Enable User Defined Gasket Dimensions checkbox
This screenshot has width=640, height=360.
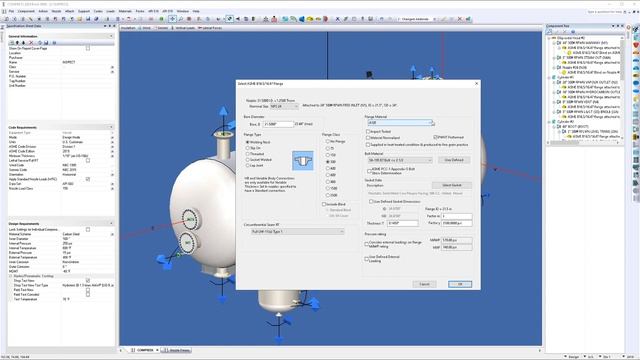[371, 201]
